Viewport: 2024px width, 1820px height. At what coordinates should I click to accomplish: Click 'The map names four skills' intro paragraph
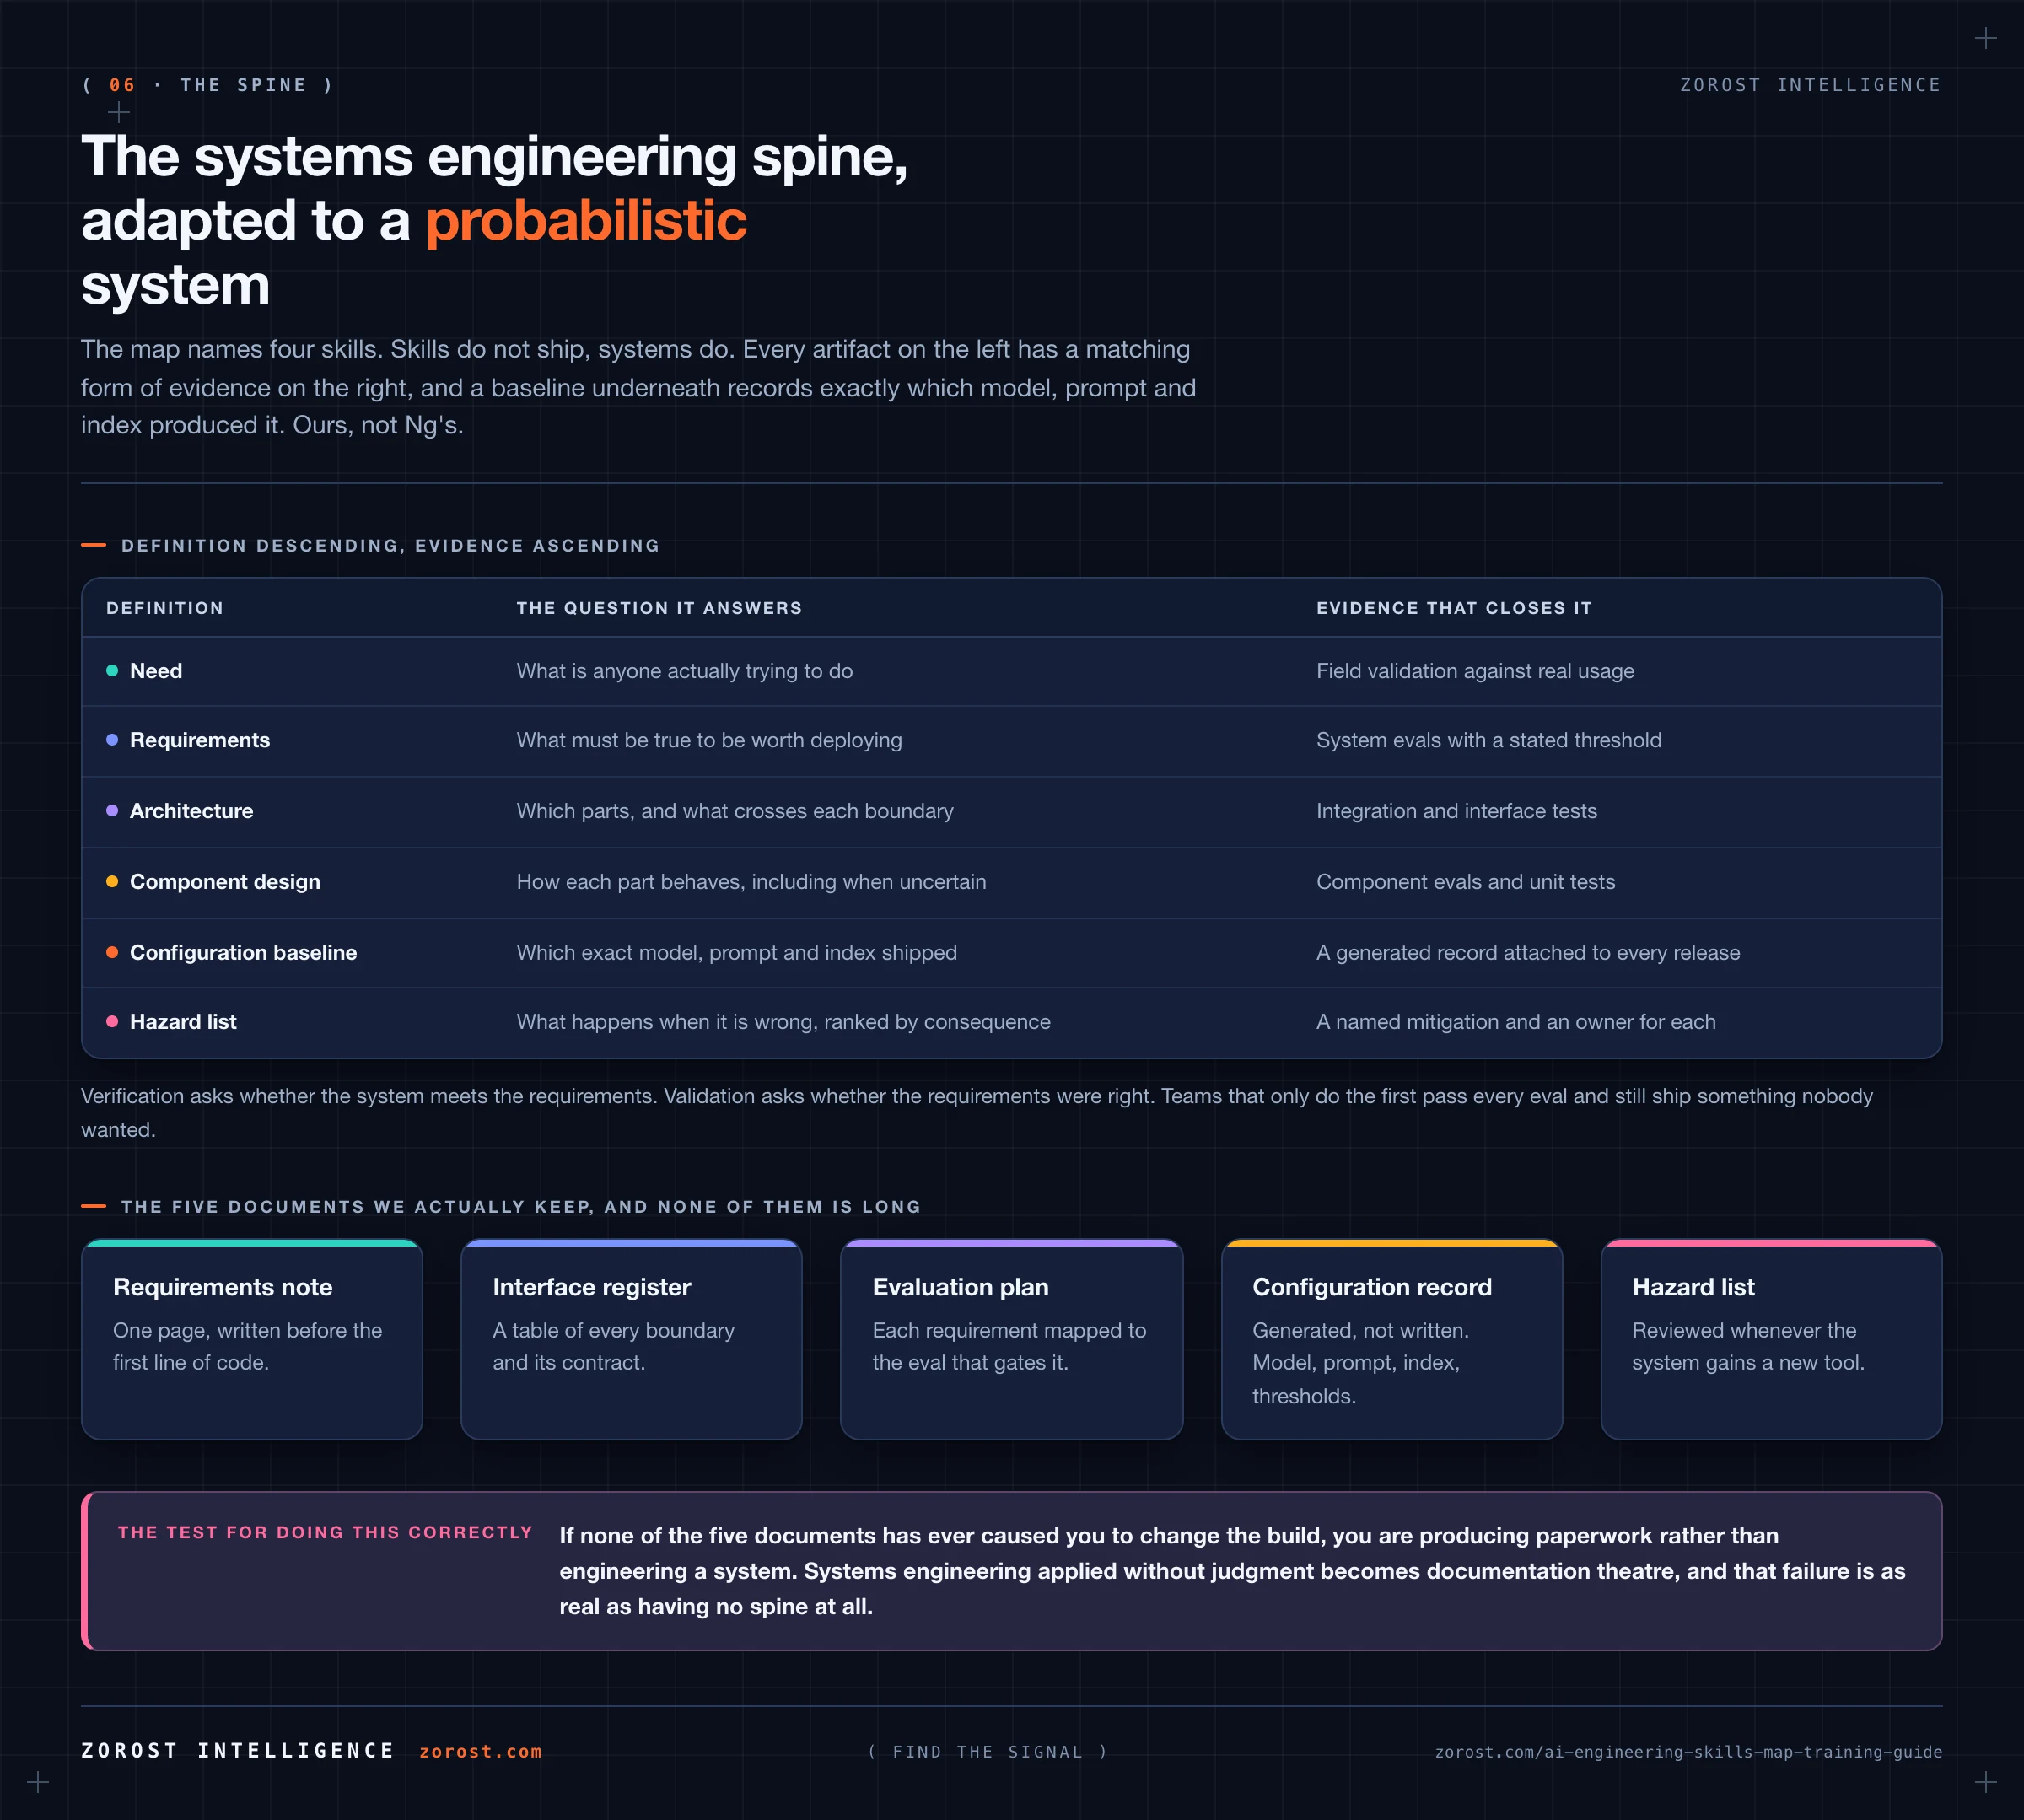click(638, 387)
